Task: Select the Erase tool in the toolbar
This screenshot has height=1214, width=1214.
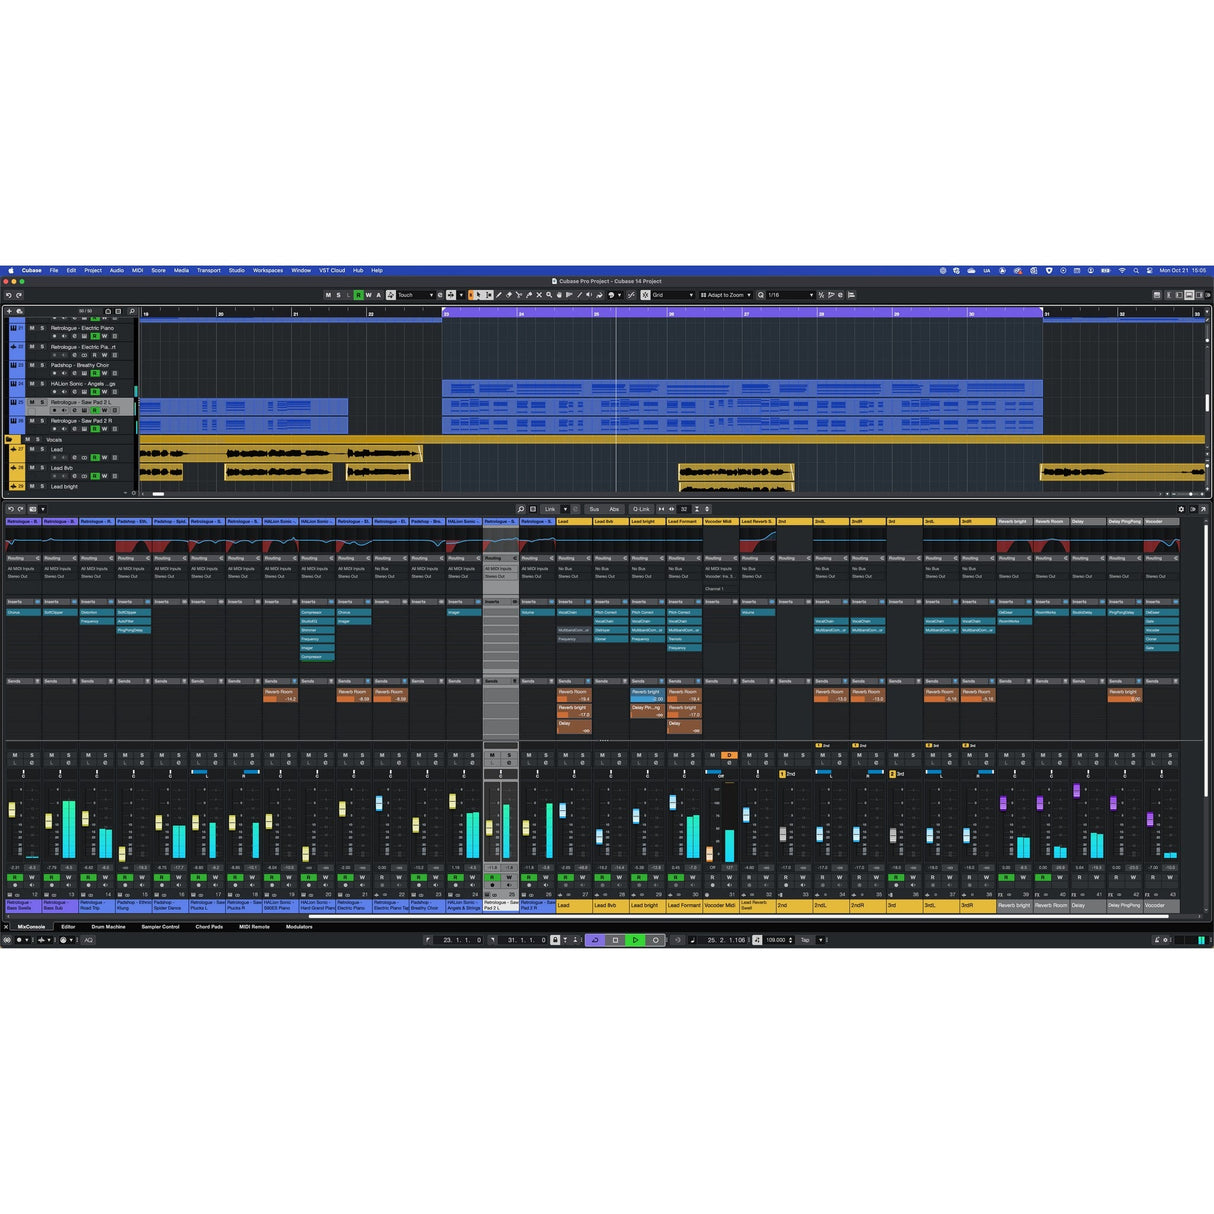Action: pyautogui.click(x=509, y=295)
